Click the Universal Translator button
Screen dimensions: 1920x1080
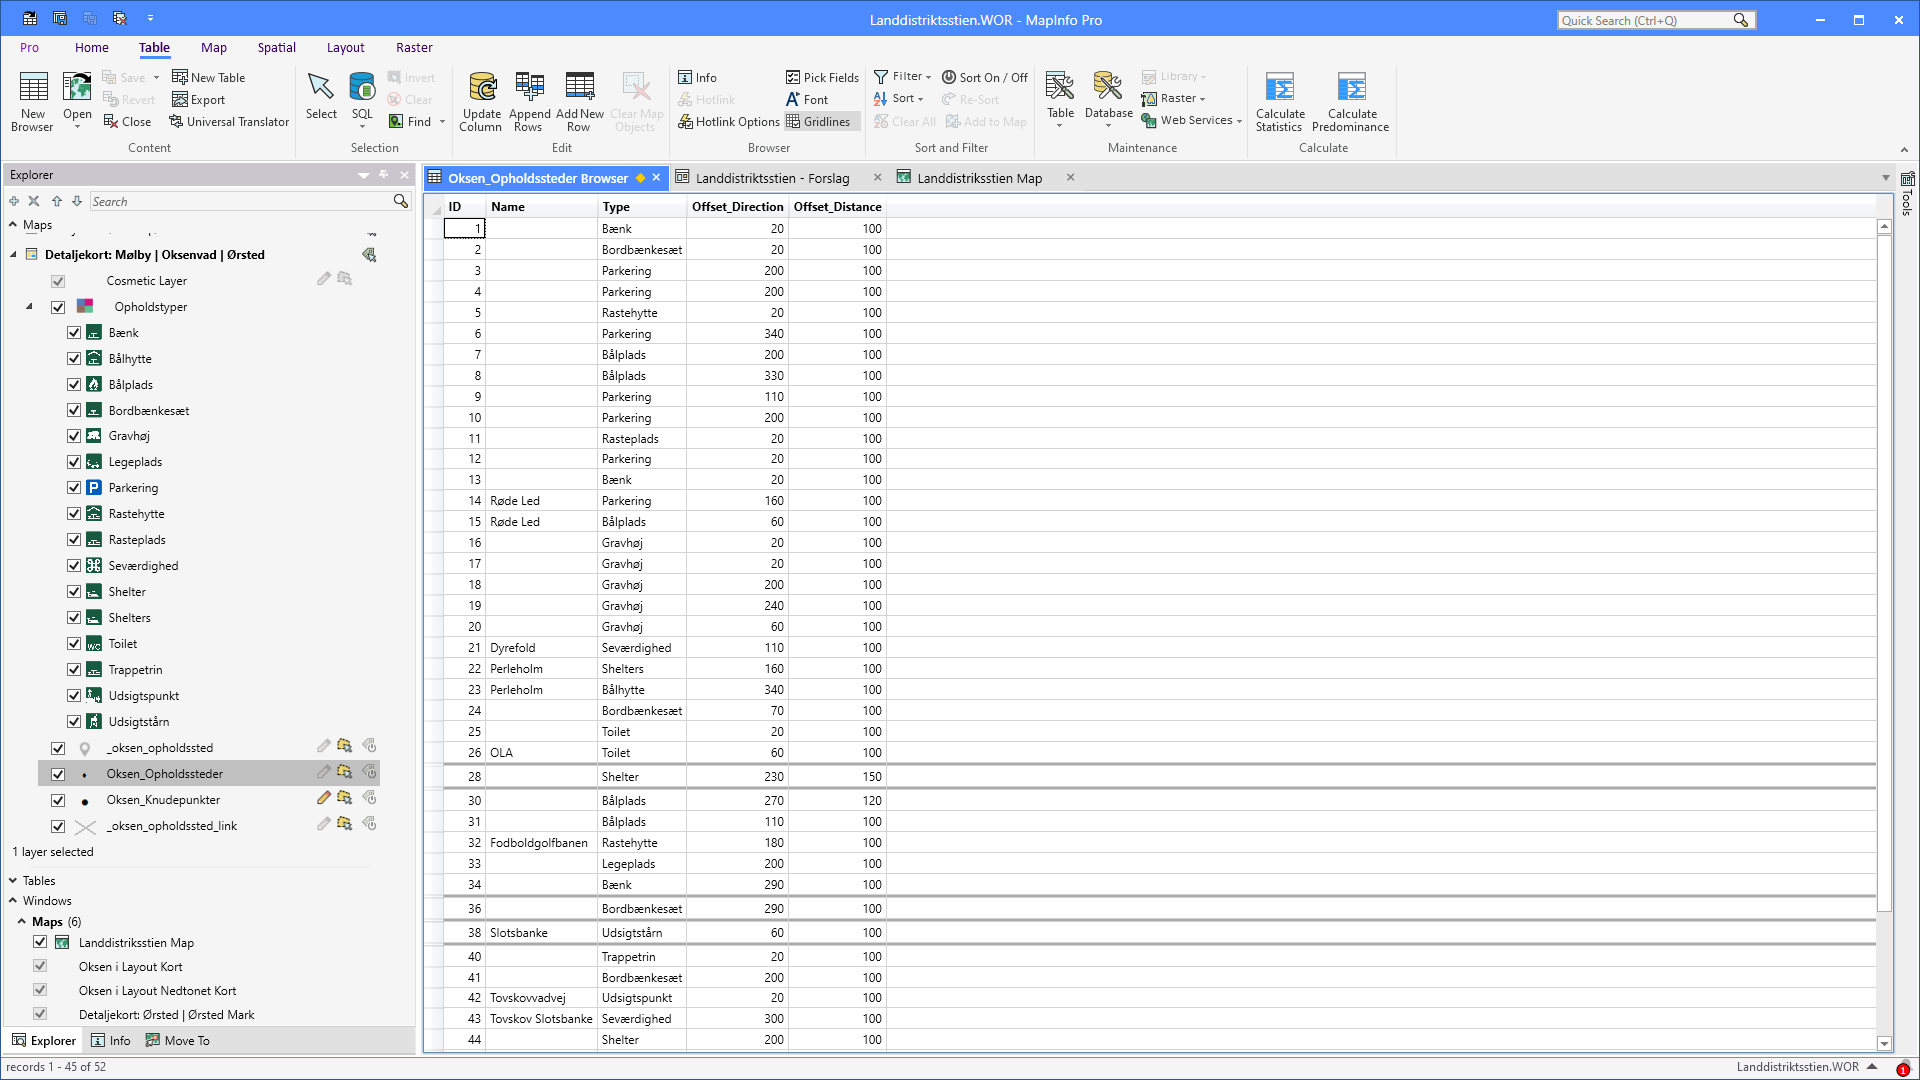pyautogui.click(x=229, y=122)
